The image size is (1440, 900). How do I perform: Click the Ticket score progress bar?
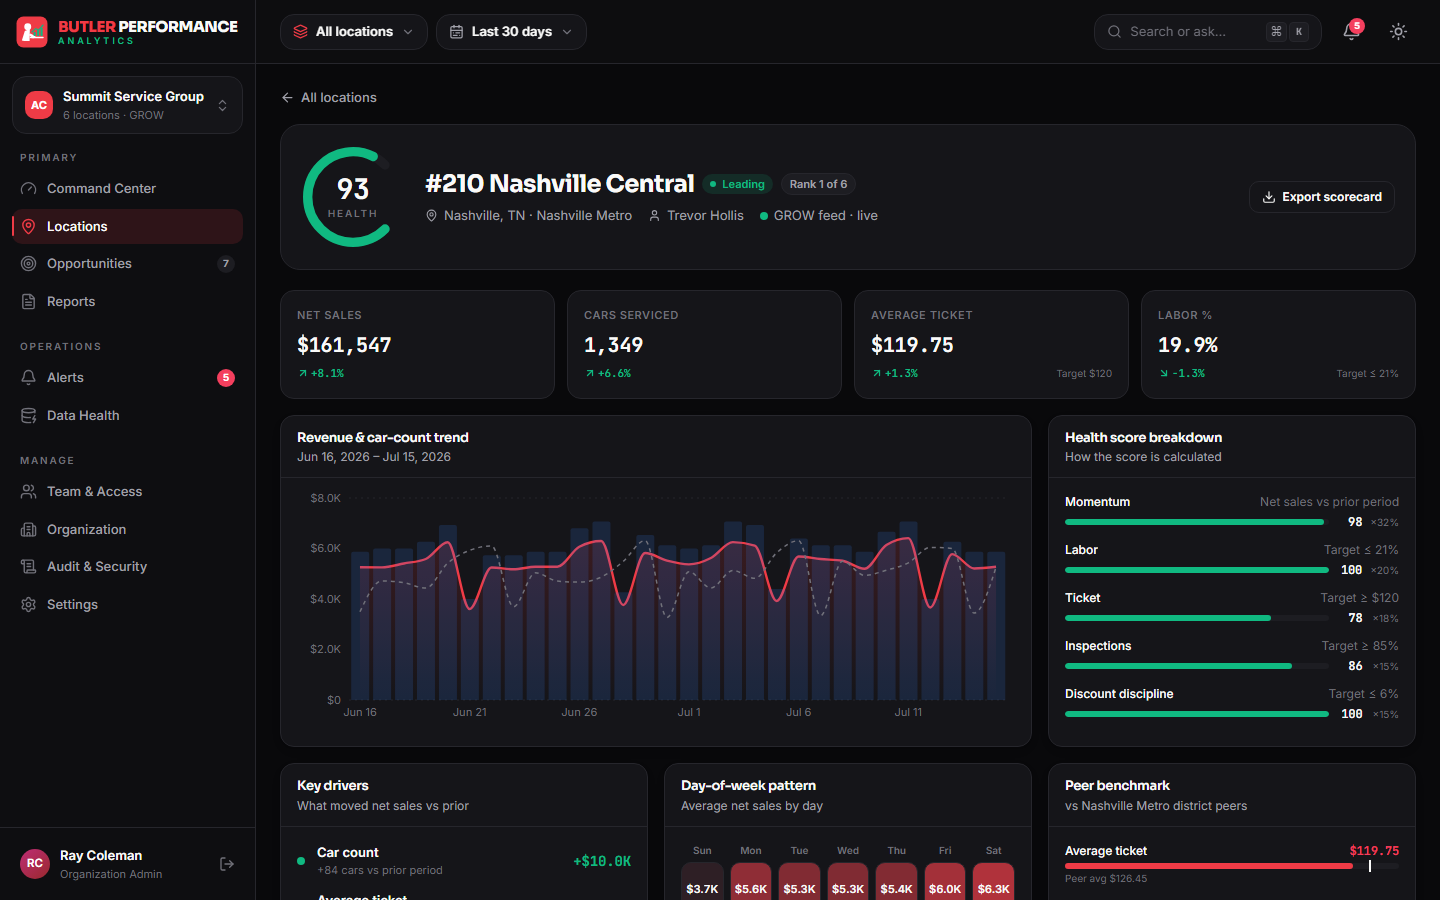point(1197,618)
